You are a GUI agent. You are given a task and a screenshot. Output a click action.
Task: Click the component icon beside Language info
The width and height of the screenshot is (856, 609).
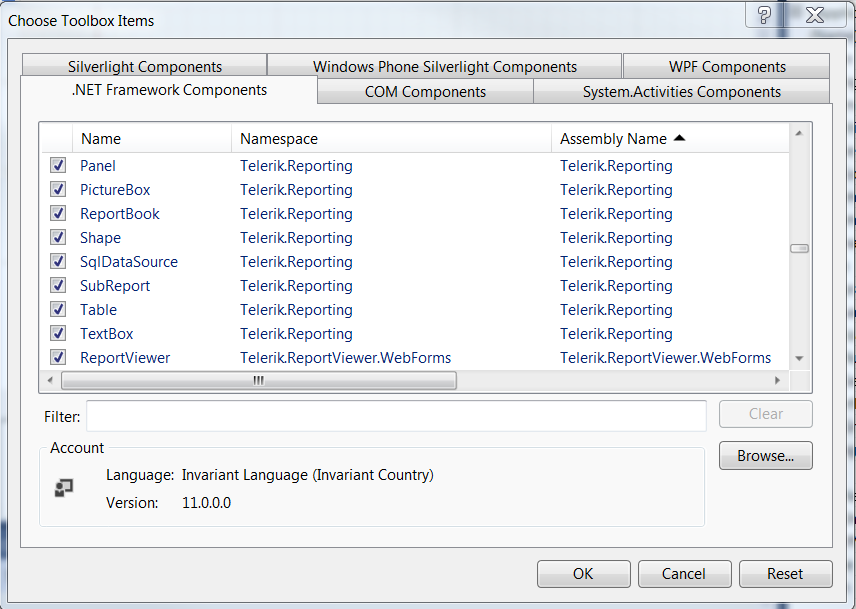tap(64, 488)
